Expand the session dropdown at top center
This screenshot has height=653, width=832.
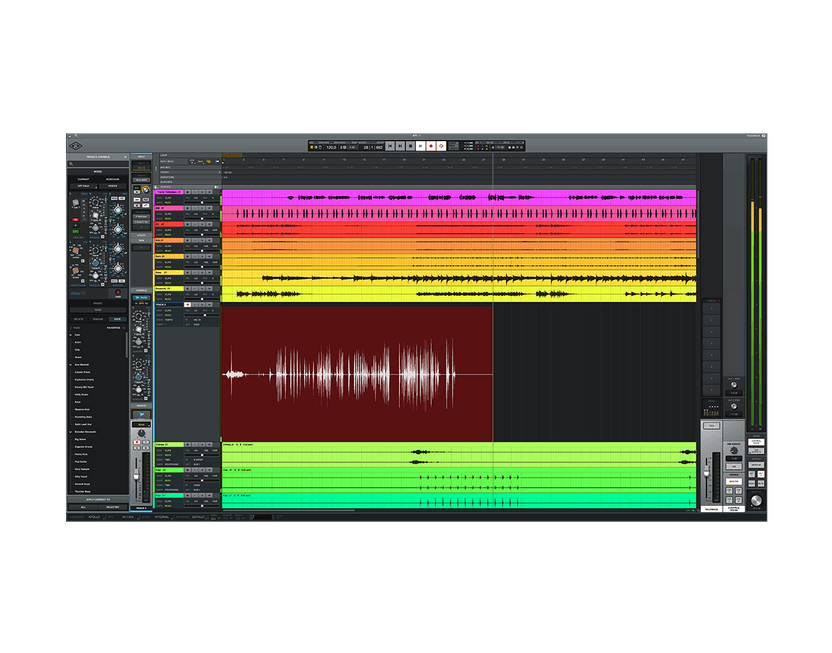(x=418, y=135)
